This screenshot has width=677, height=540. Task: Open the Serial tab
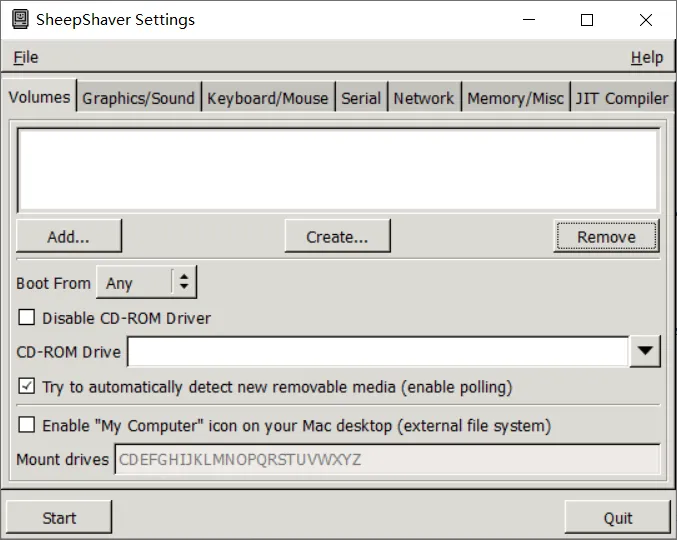(361, 98)
